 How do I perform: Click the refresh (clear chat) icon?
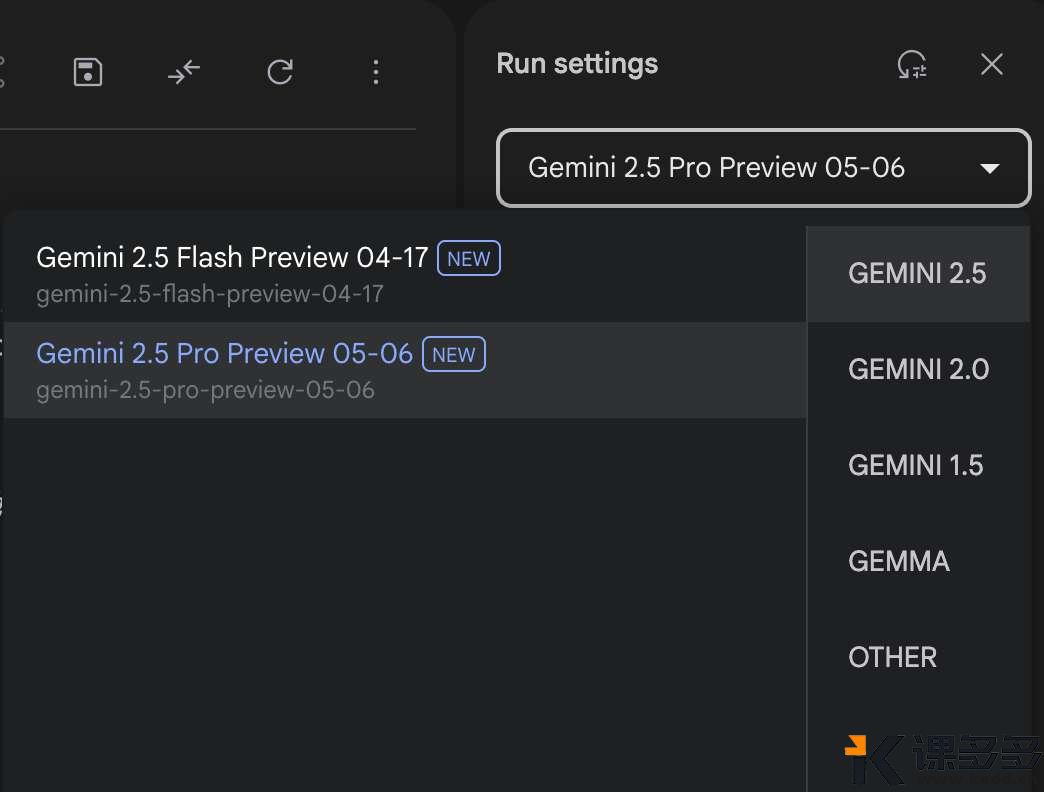coord(280,72)
